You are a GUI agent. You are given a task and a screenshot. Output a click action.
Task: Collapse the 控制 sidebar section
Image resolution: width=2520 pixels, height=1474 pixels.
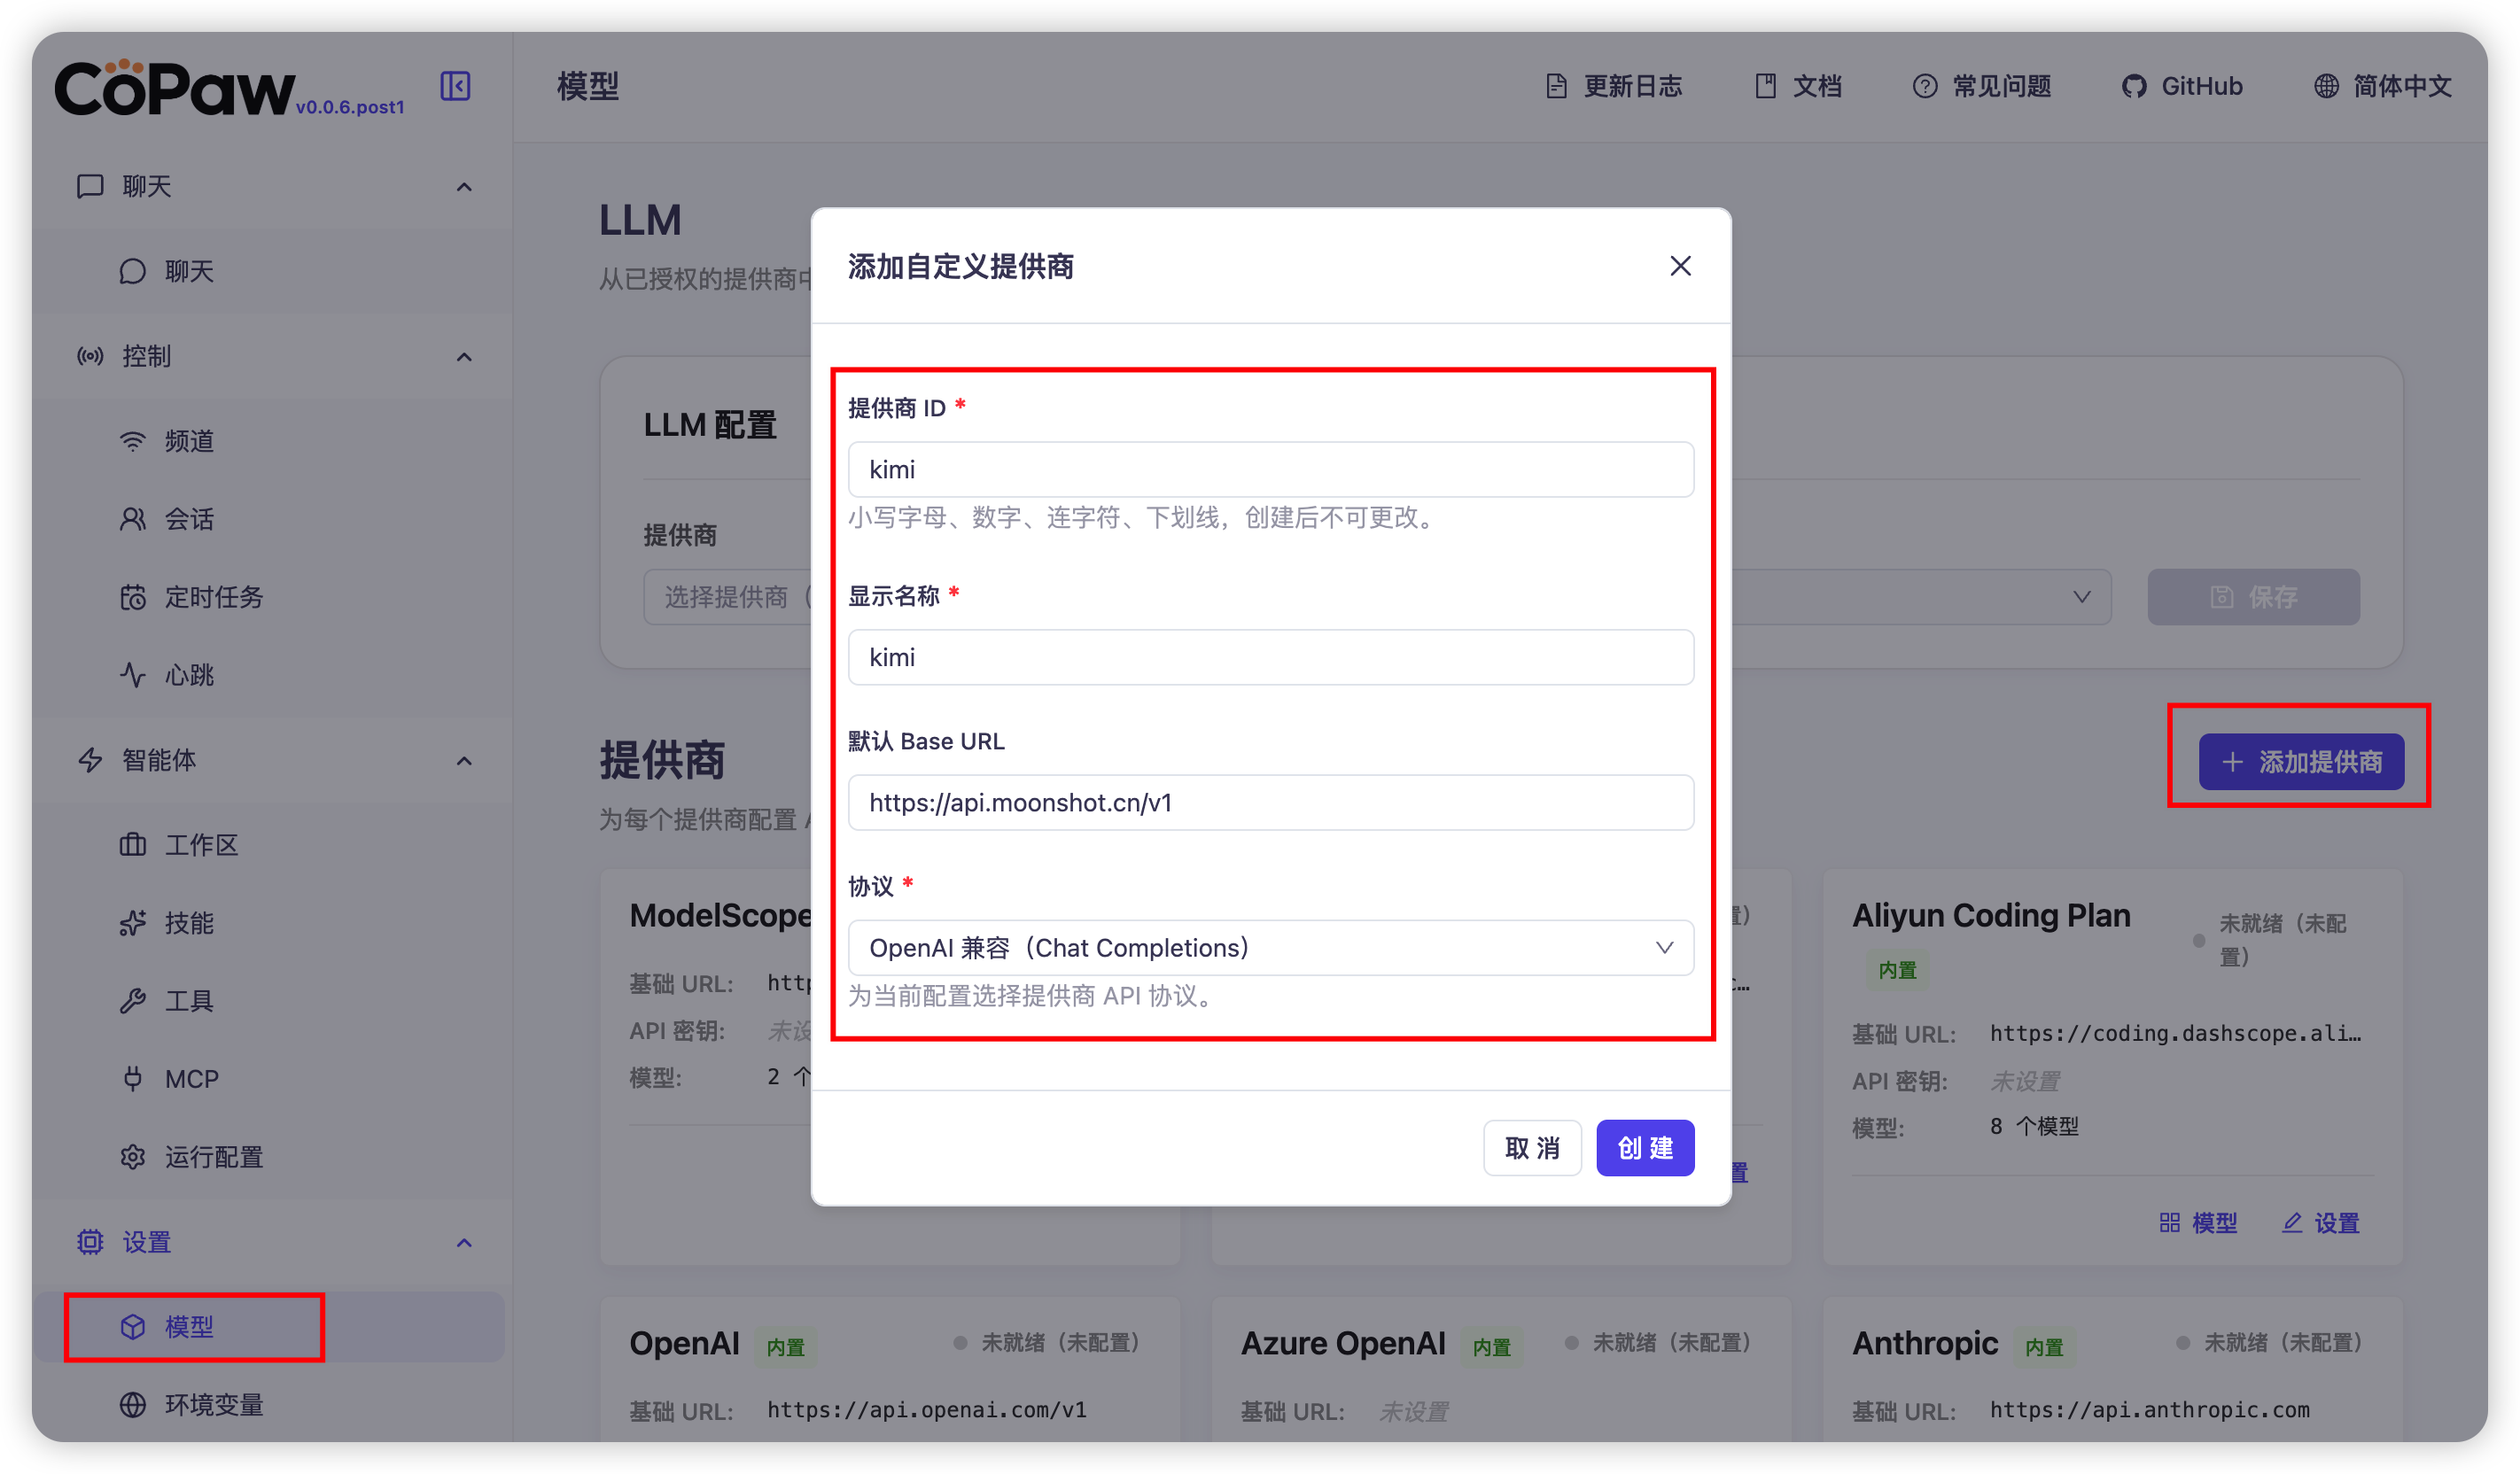coord(464,357)
